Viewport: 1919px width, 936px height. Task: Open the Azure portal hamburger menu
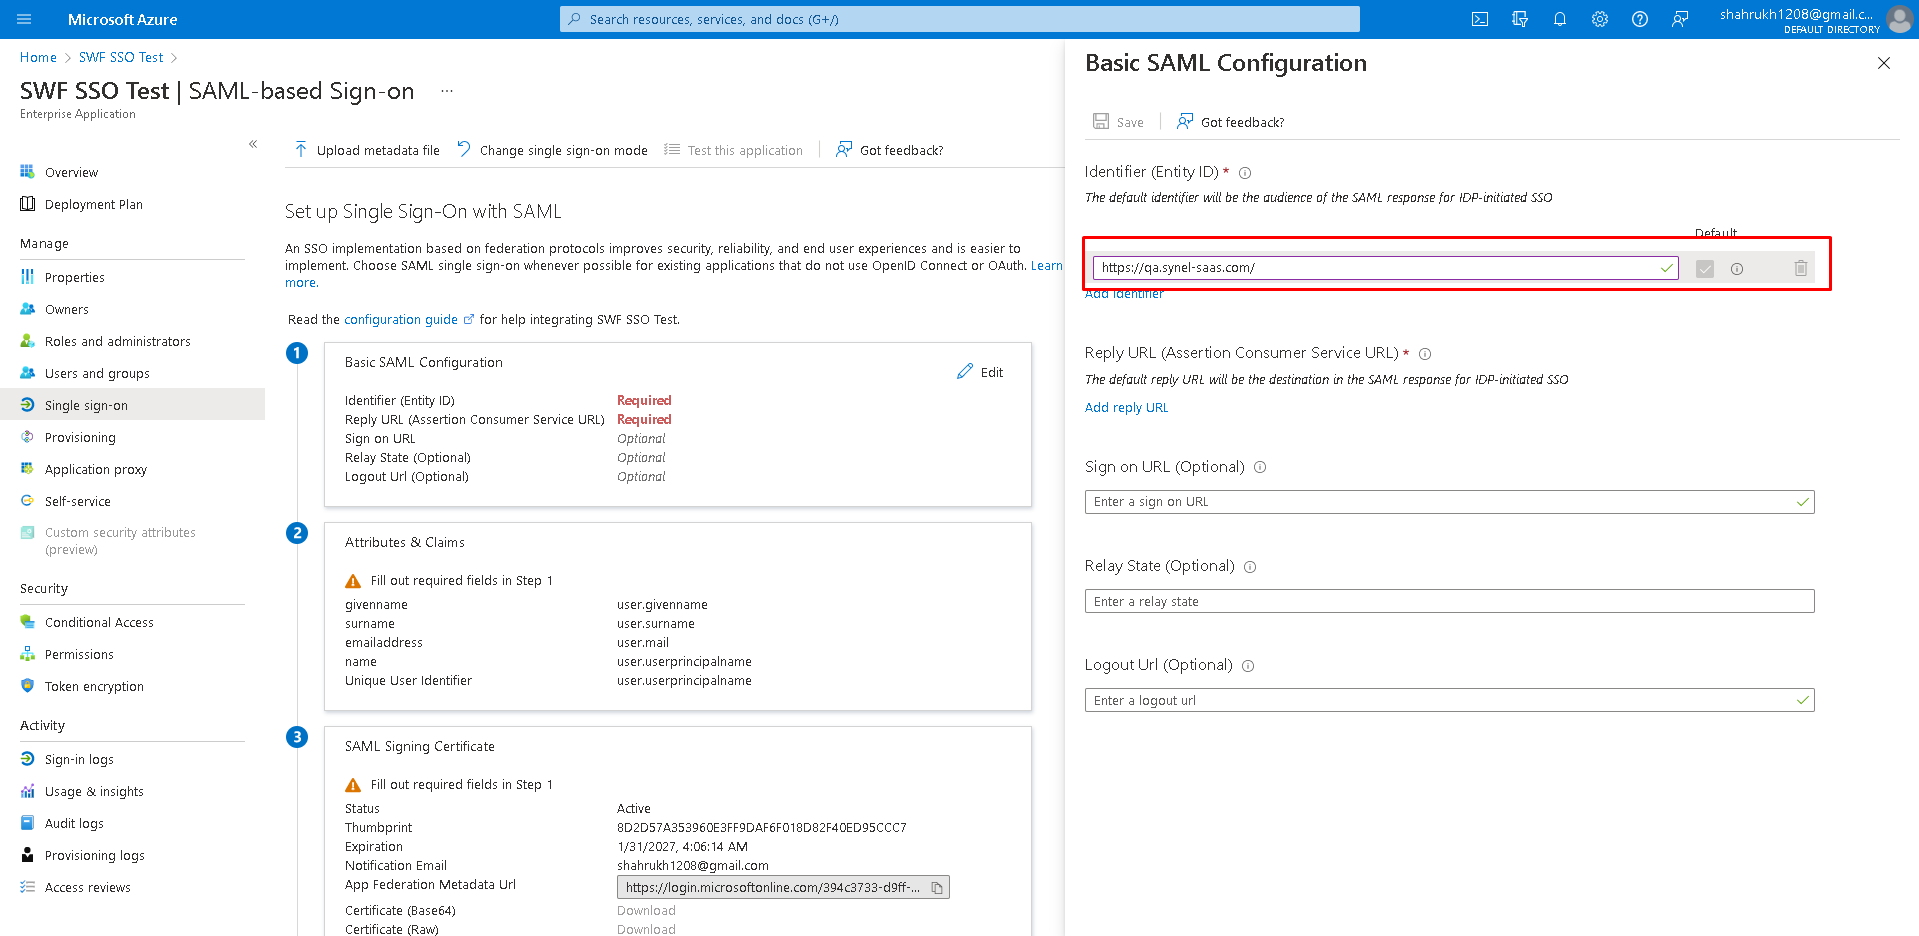[x=24, y=19]
